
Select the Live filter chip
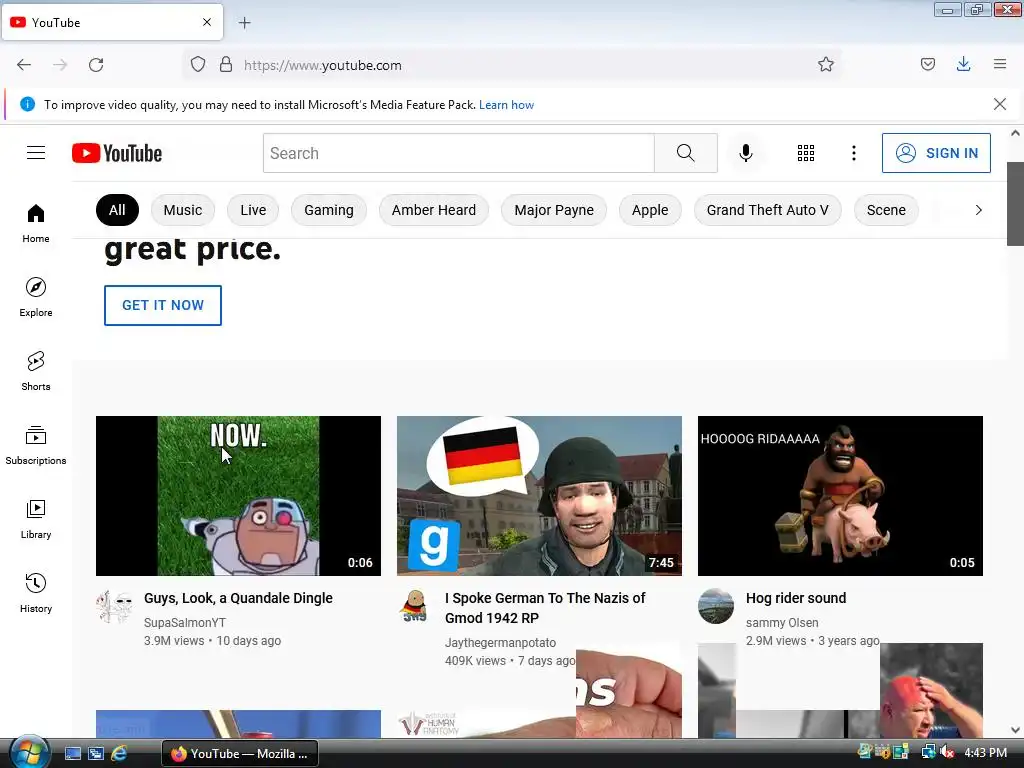tap(253, 210)
